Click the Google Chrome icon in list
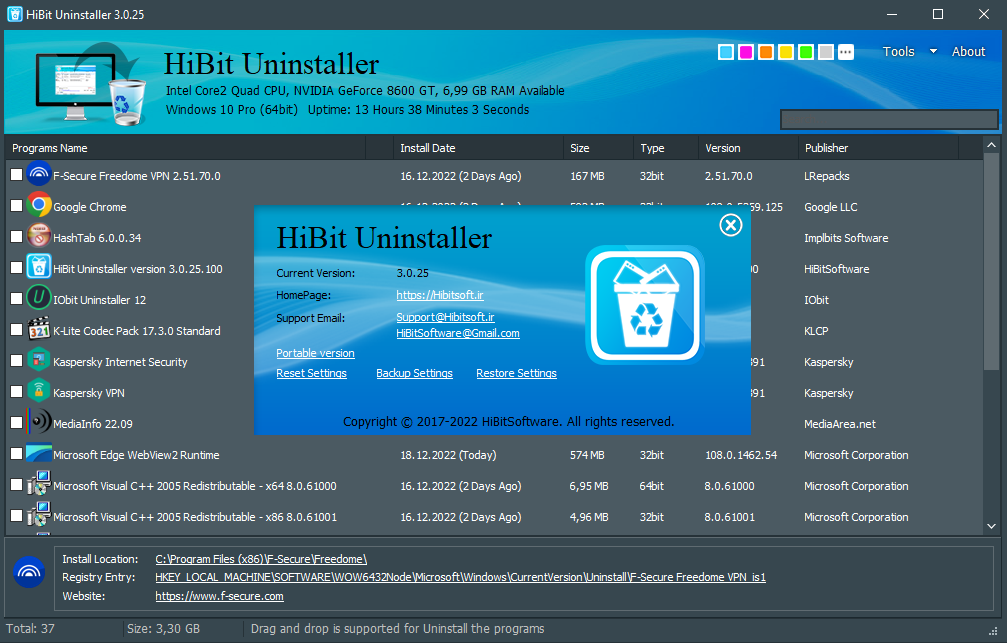1007x643 pixels. pos(39,206)
